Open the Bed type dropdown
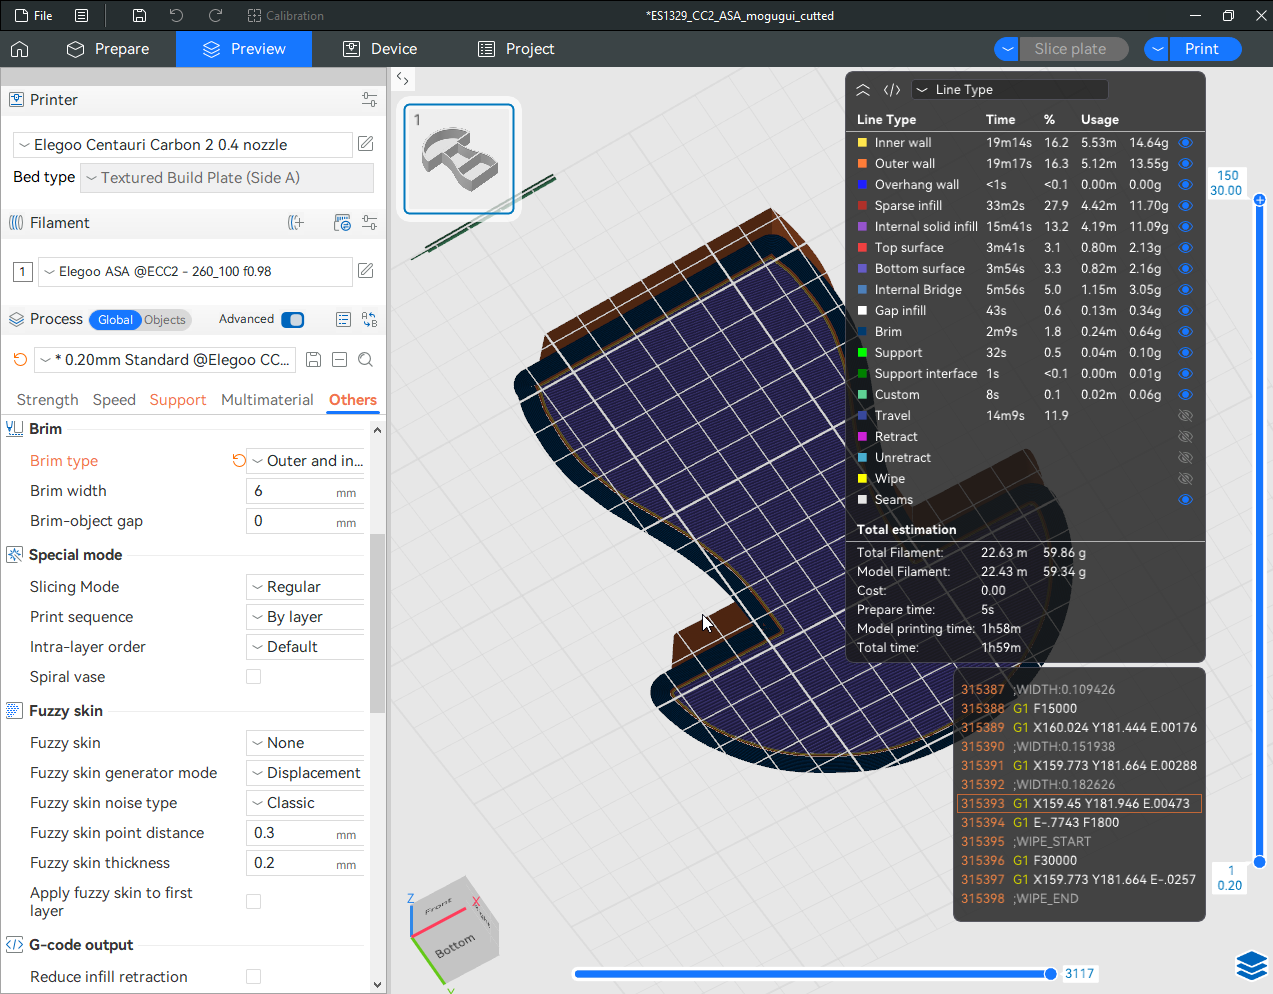Screen dimensions: 1273x994 (x=227, y=178)
